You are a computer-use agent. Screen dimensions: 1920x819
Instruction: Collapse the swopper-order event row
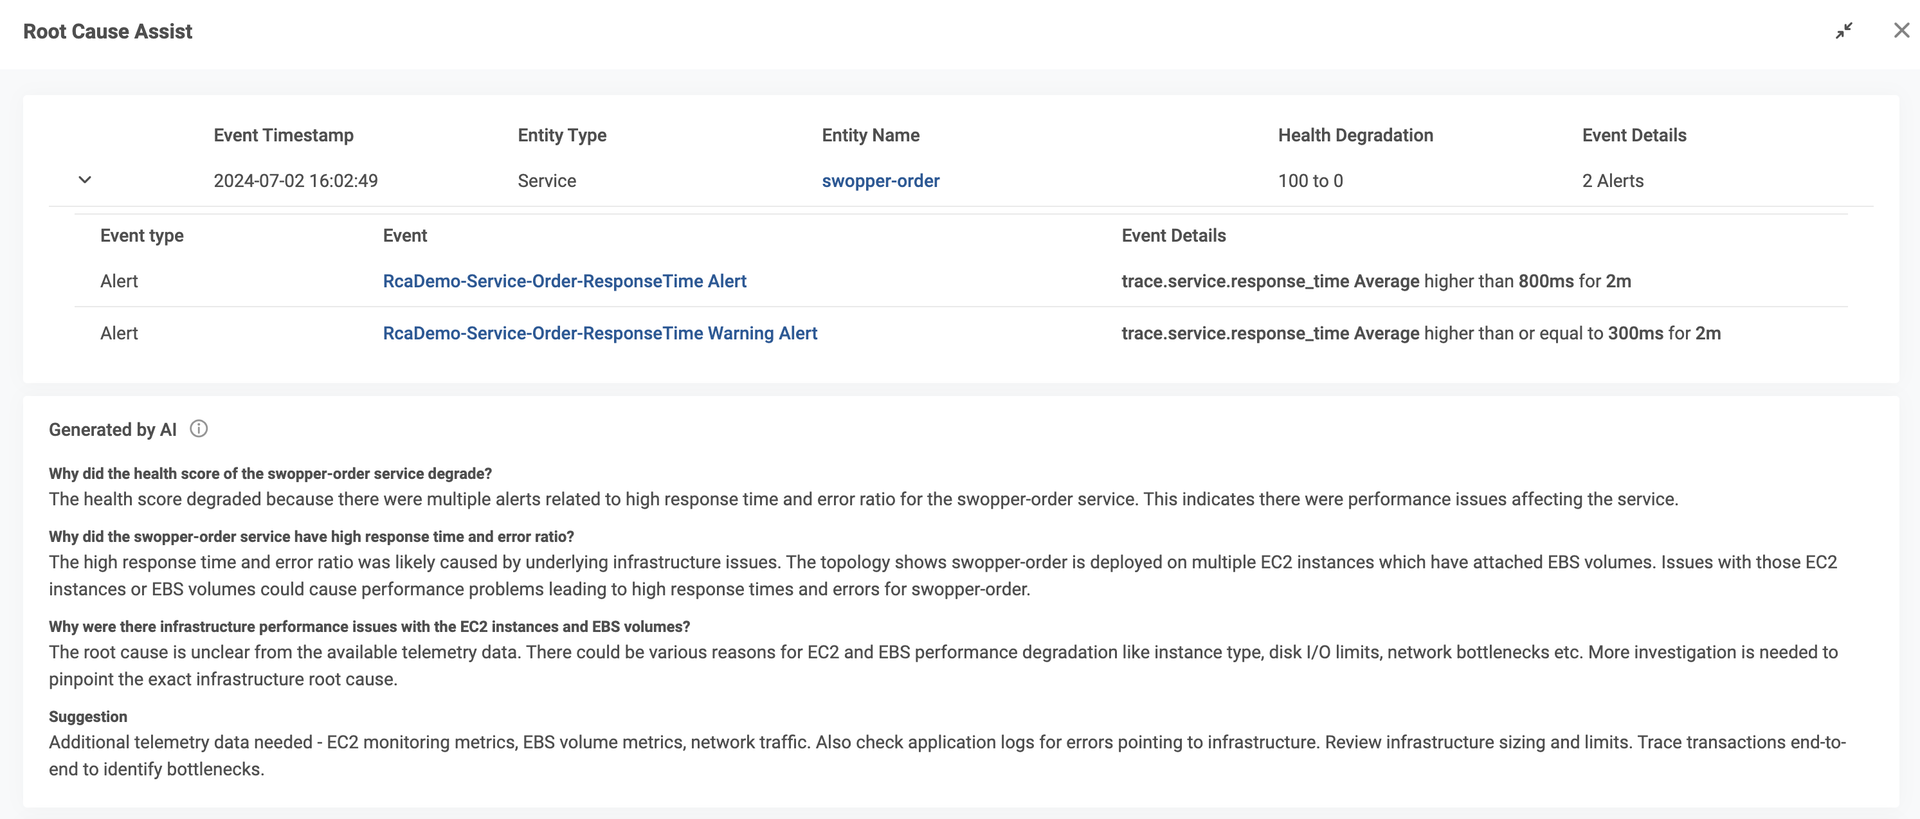[x=85, y=180]
